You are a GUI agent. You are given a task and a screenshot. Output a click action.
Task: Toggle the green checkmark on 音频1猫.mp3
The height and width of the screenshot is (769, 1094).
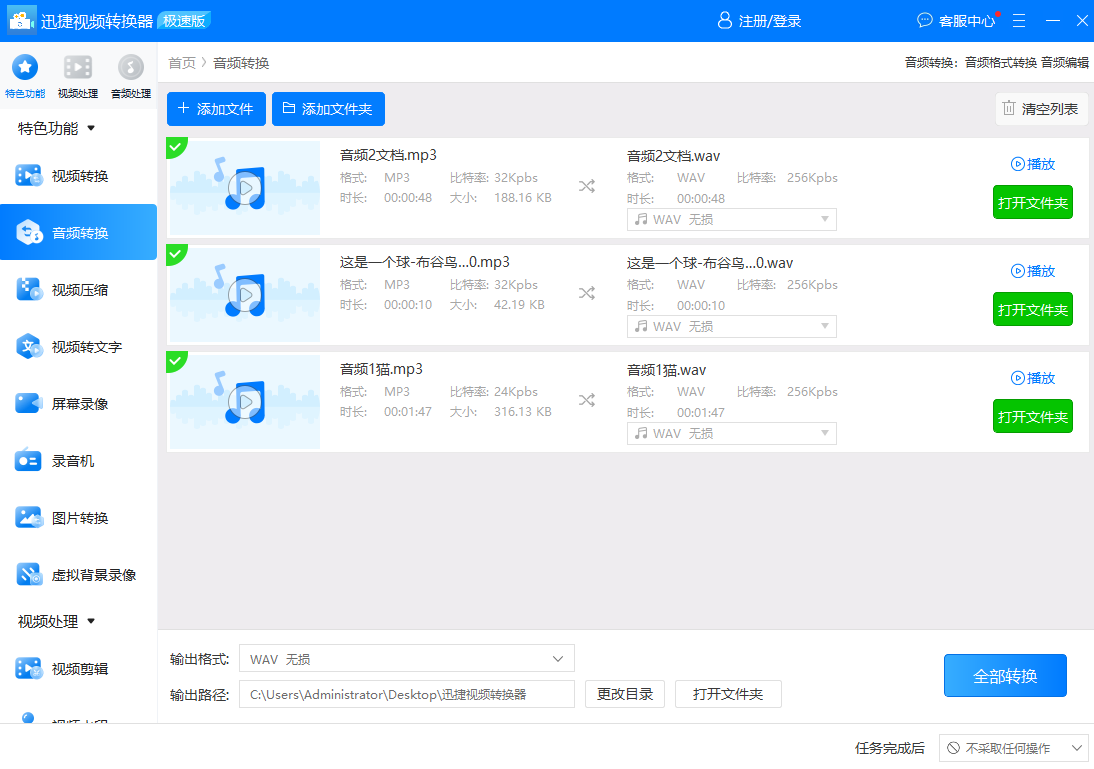(176, 361)
